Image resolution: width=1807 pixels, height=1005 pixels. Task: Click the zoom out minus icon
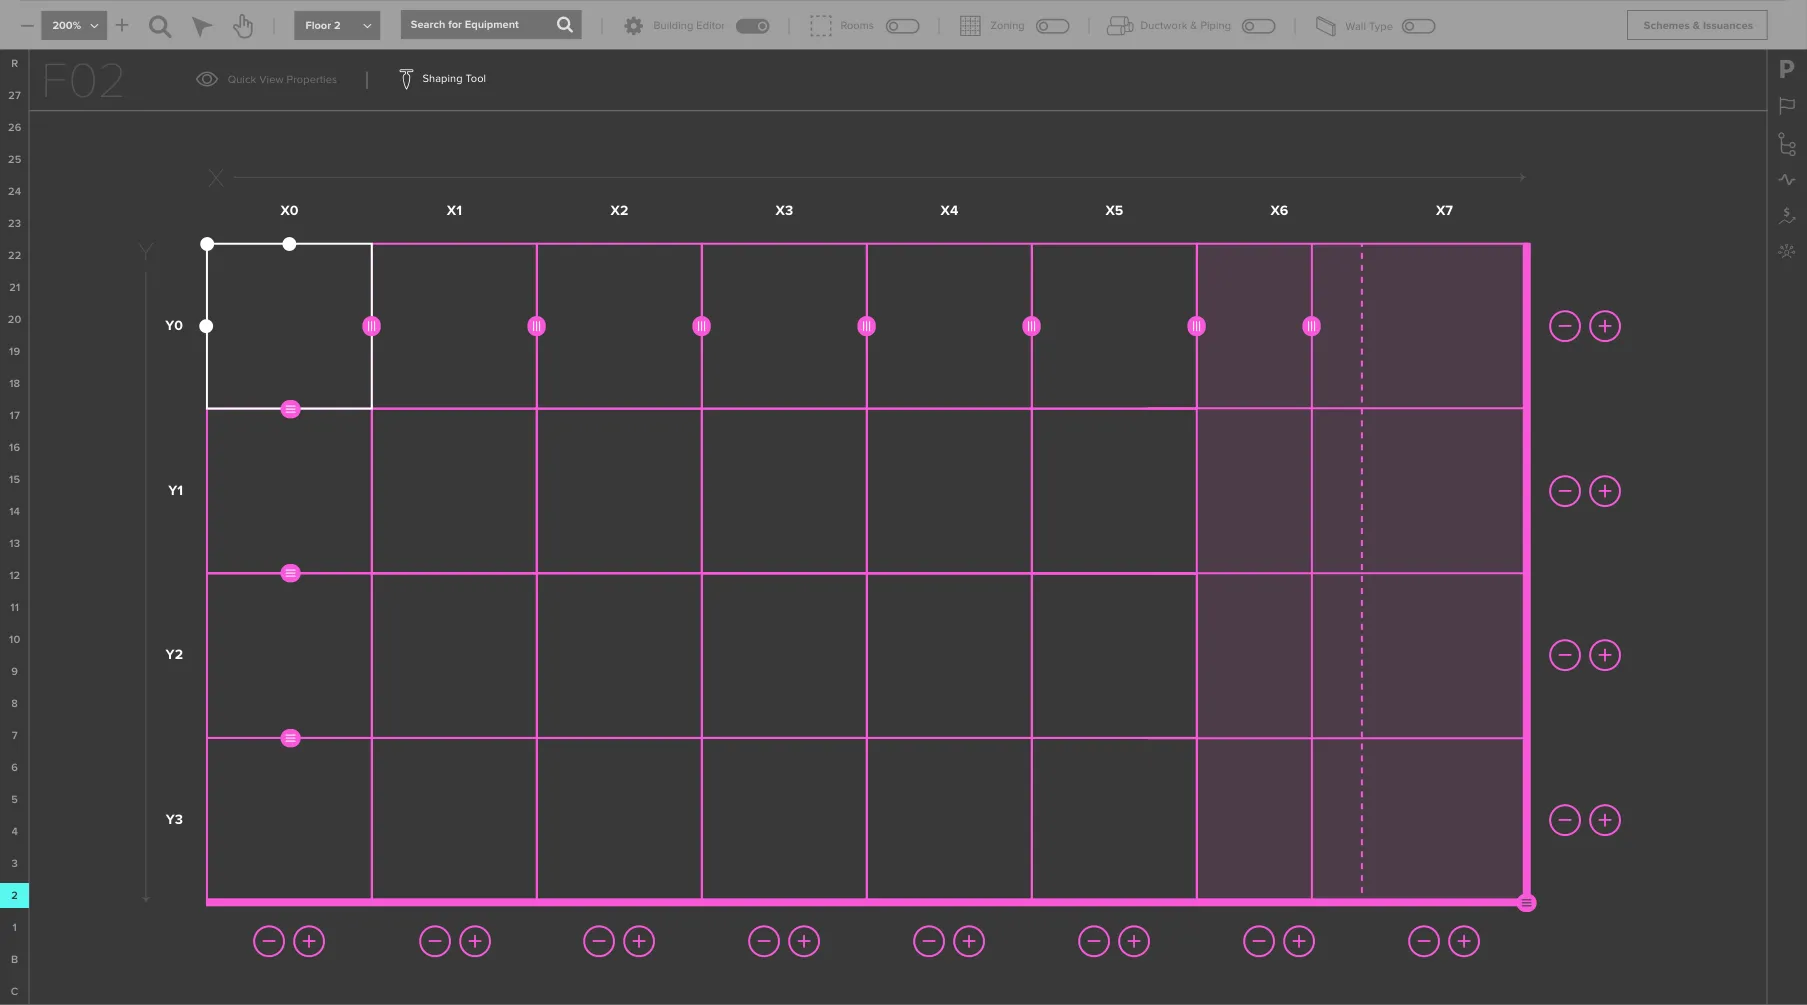point(27,25)
